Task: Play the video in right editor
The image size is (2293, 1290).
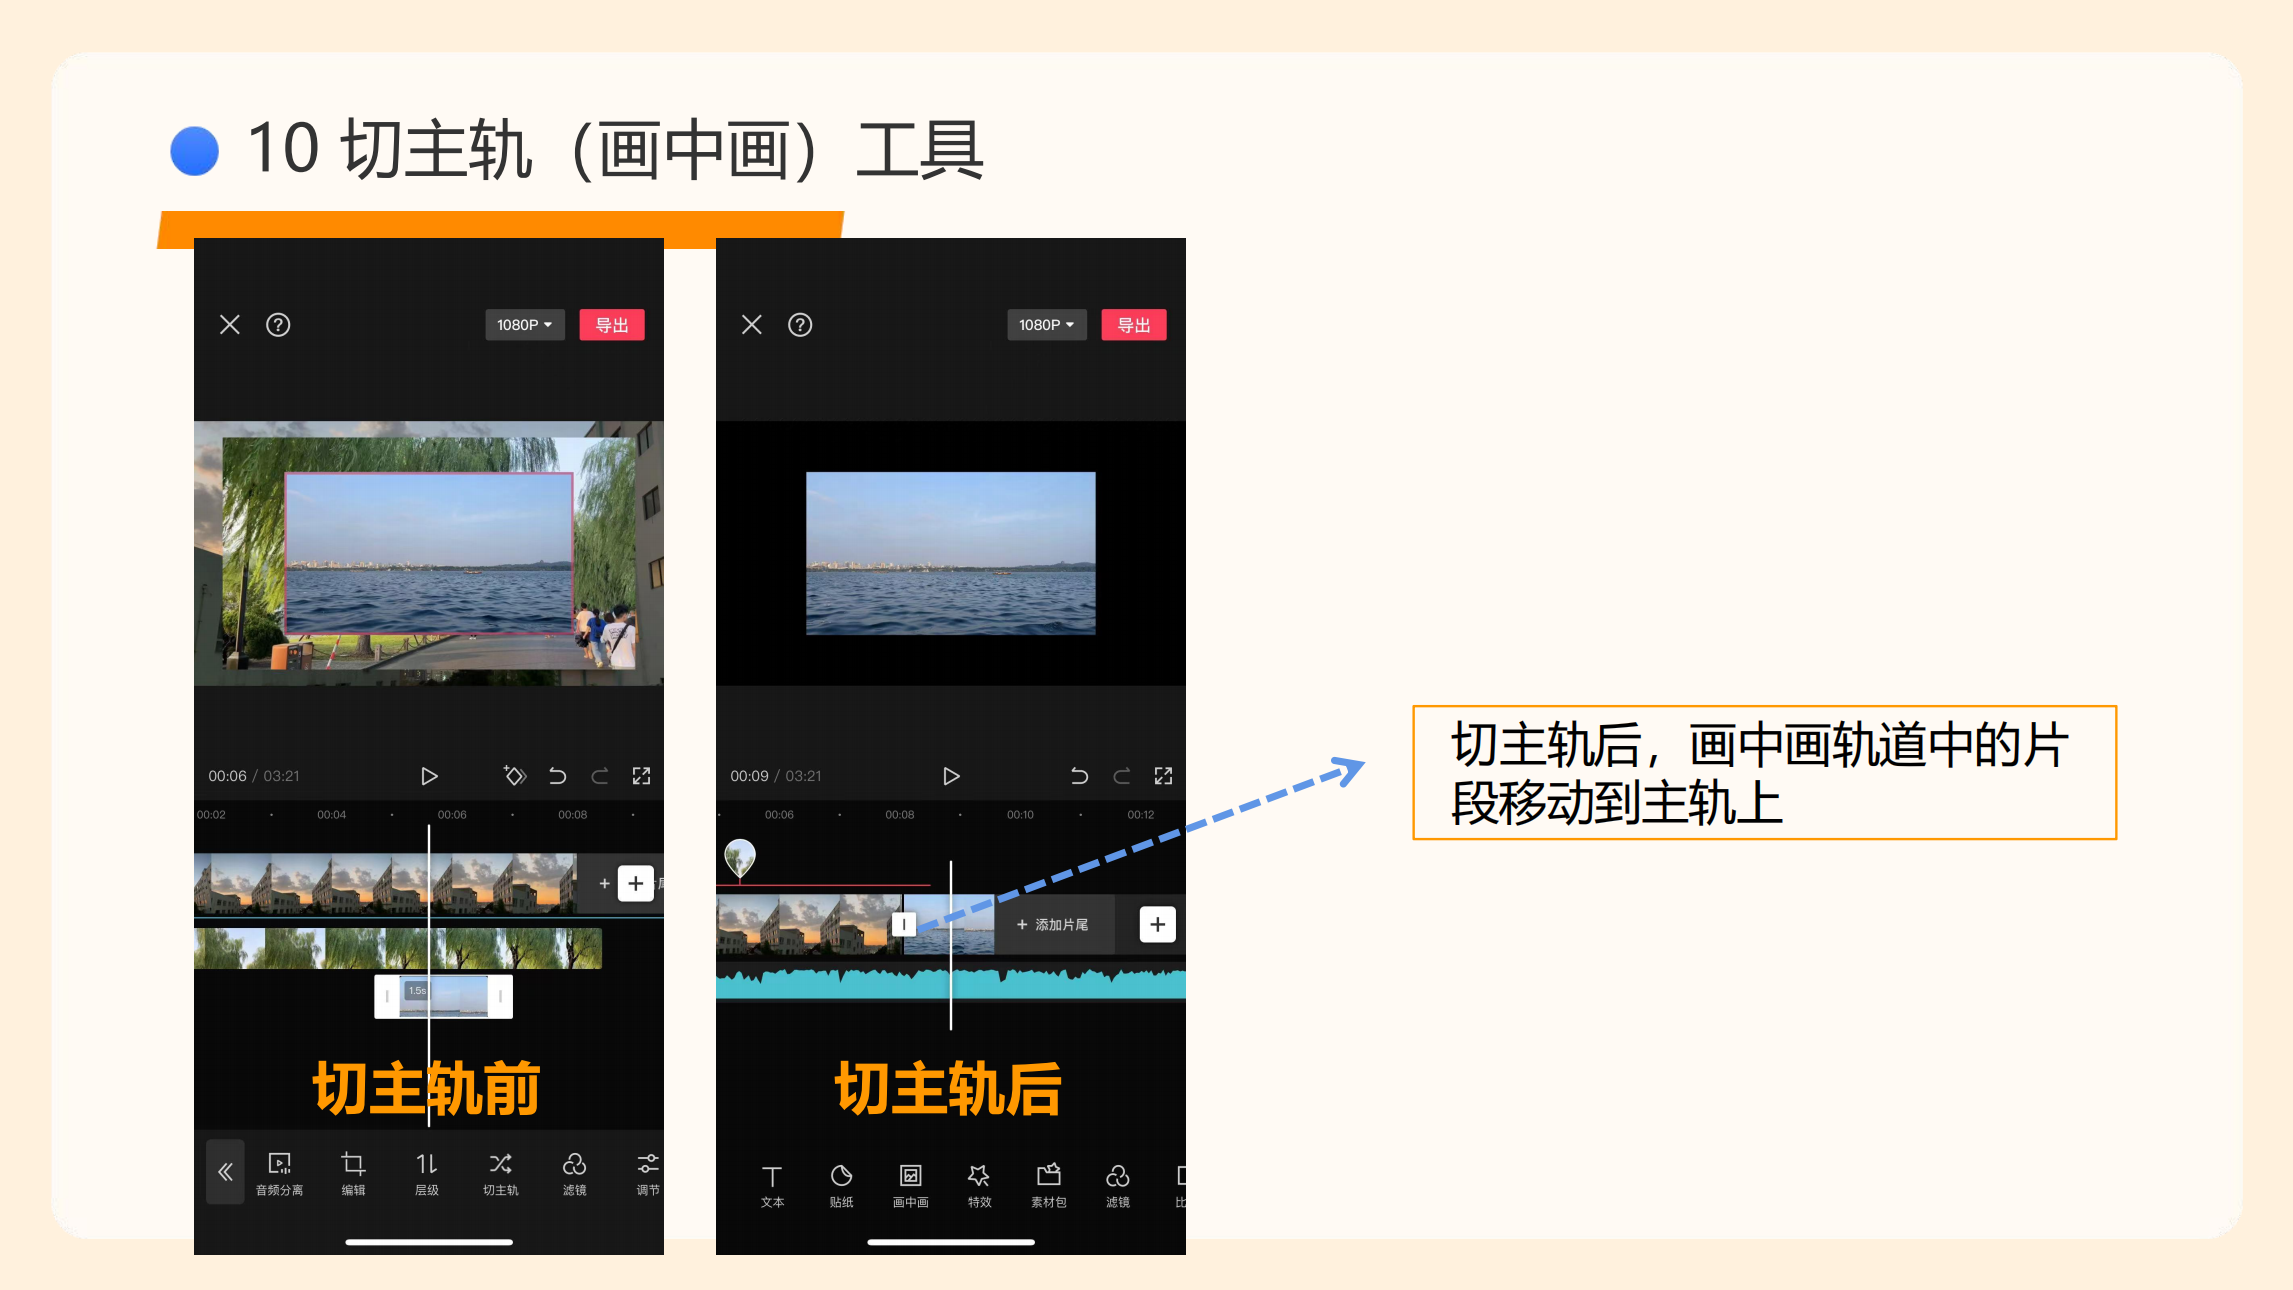Action: (951, 776)
